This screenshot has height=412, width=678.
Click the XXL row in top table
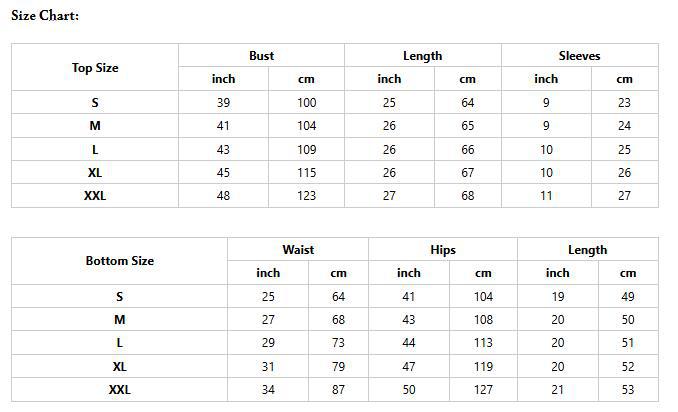point(95,196)
